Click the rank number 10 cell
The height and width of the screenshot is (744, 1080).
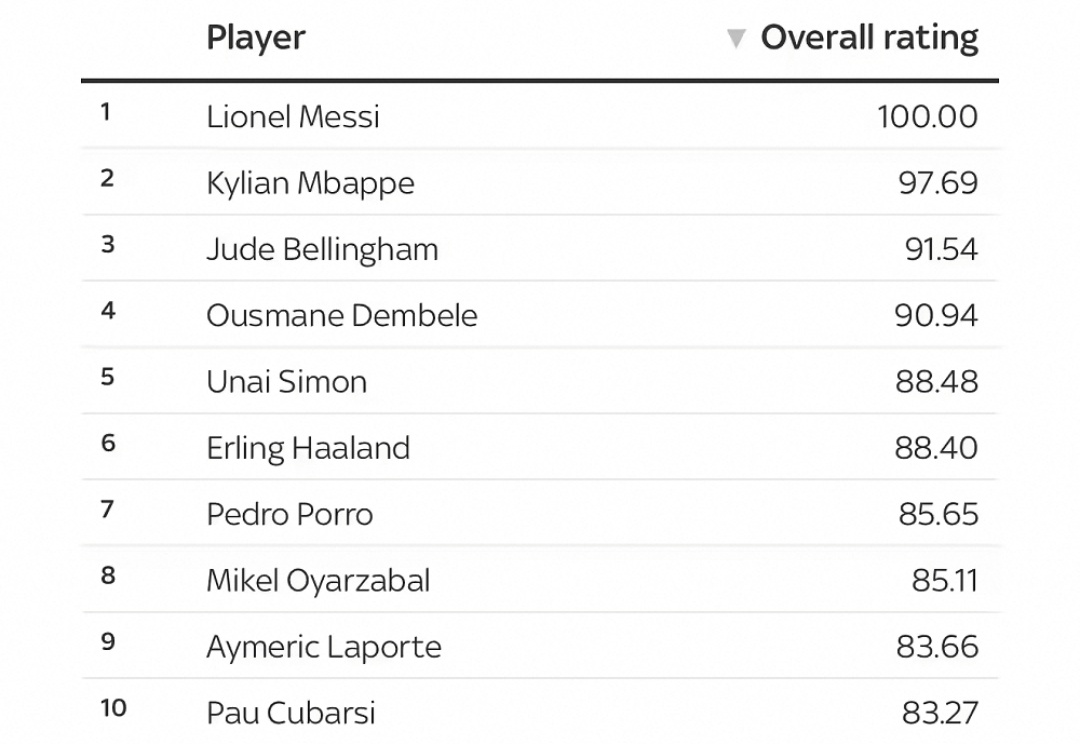pos(114,707)
